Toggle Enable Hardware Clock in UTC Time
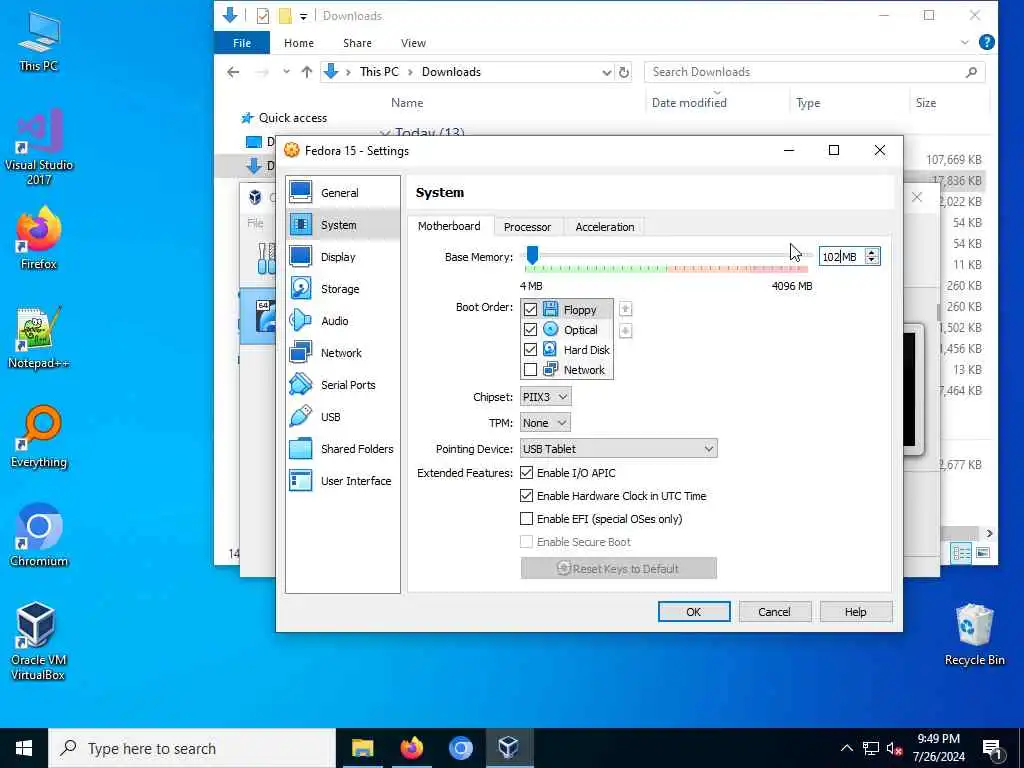The image size is (1024, 768). click(x=526, y=496)
